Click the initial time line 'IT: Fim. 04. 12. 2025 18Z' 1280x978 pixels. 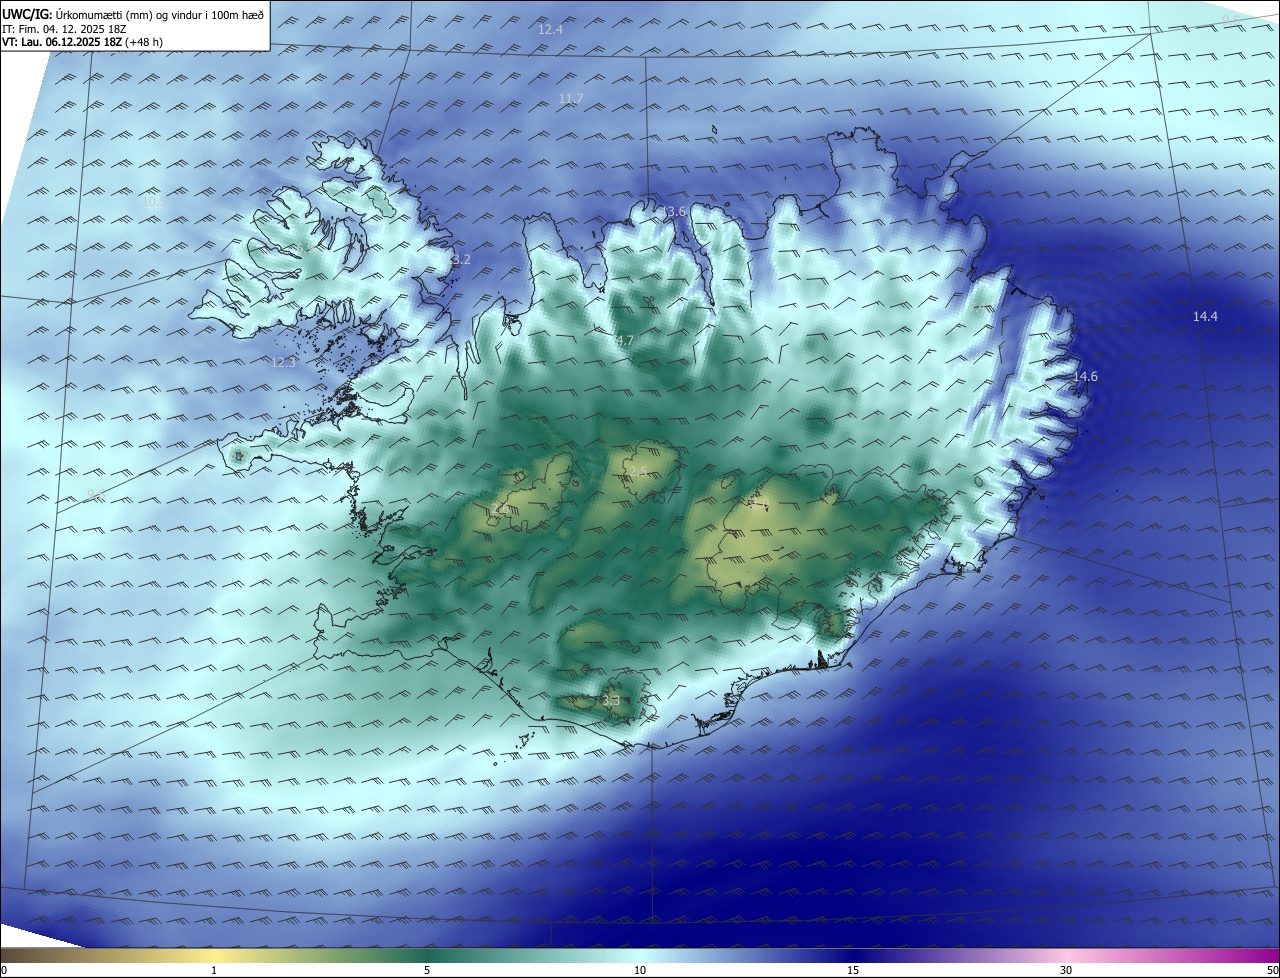pyautogui.click(x=64, y=29)
